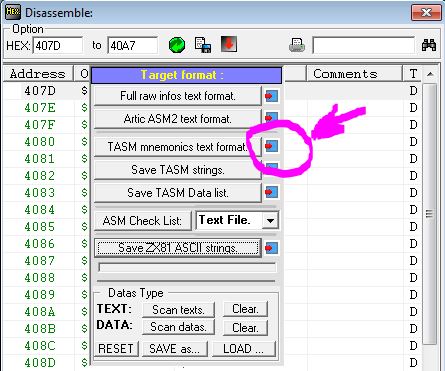Viewport: 445px width, 371px height.
Task: Click the SAVE as... button
Action: 175,349
